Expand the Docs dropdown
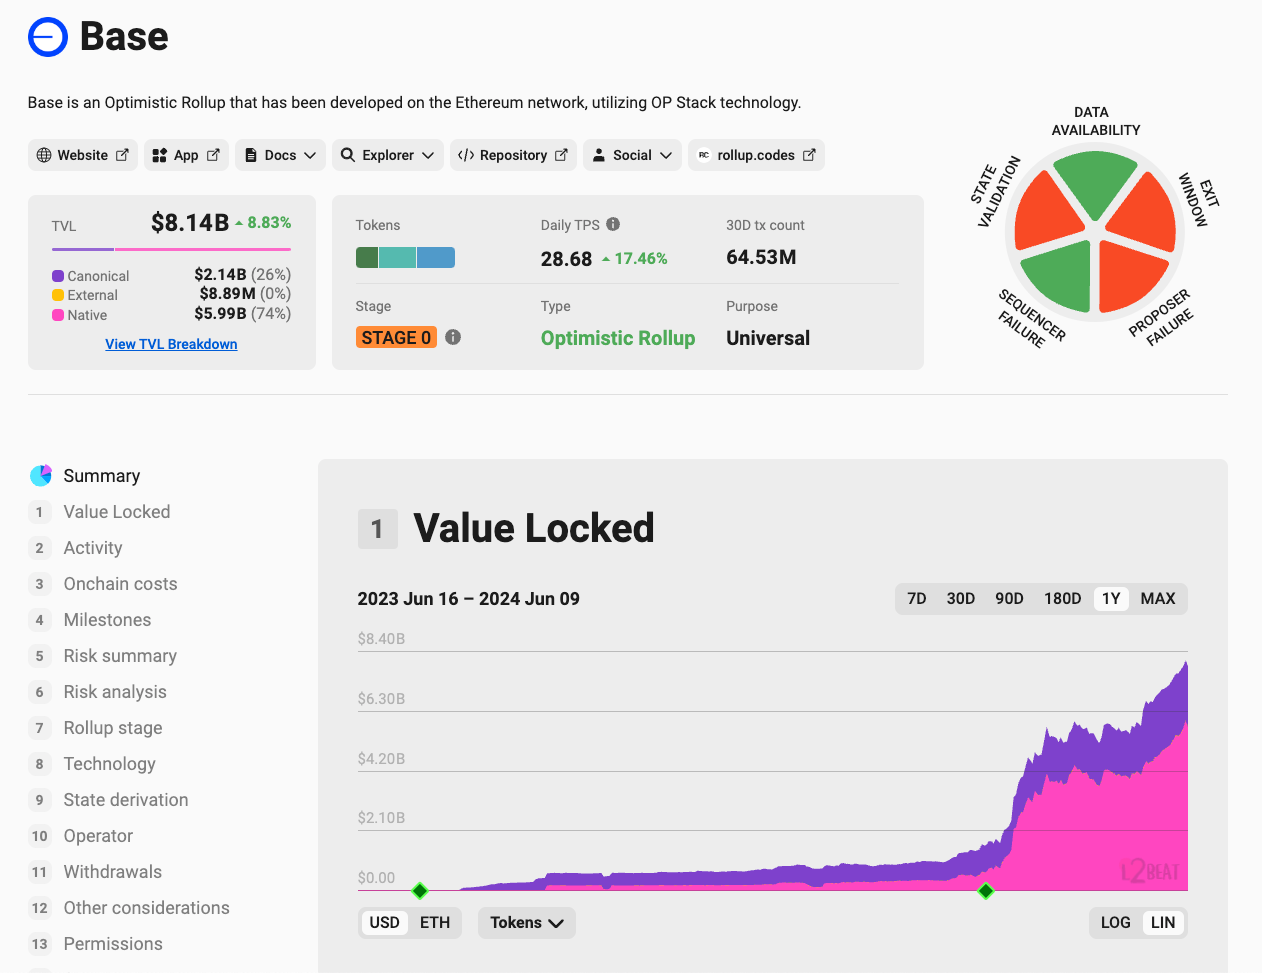Screen dimensions: 1262x973 (280, 155)
